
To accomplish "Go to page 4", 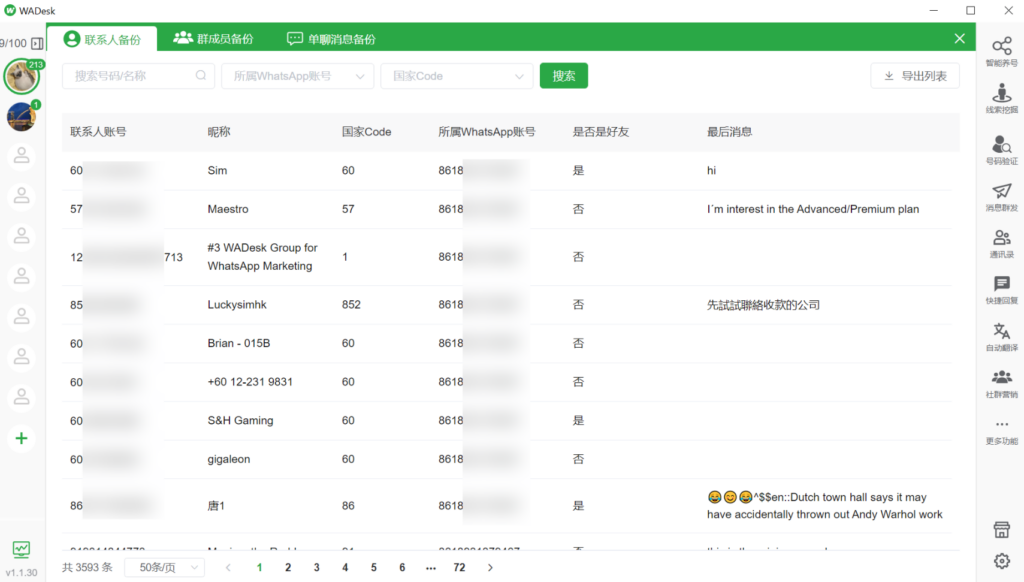I will [345, 568].
